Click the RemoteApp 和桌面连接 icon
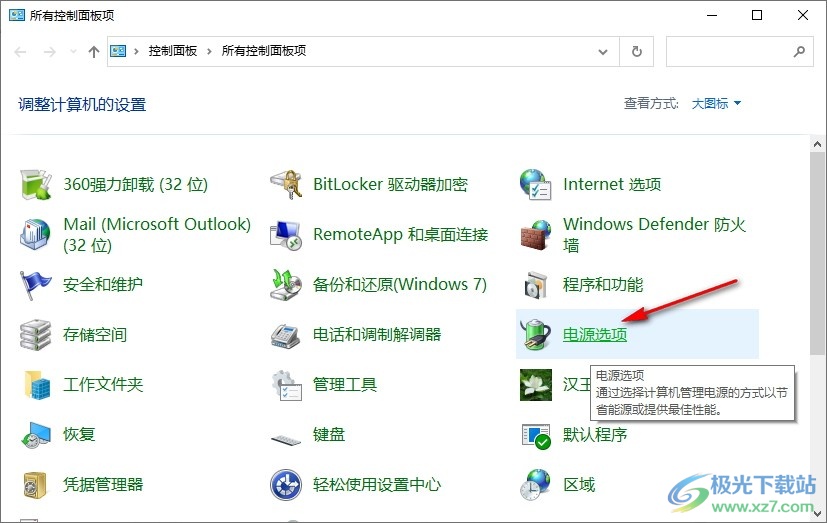827x523 pixels. coord(286,235)
